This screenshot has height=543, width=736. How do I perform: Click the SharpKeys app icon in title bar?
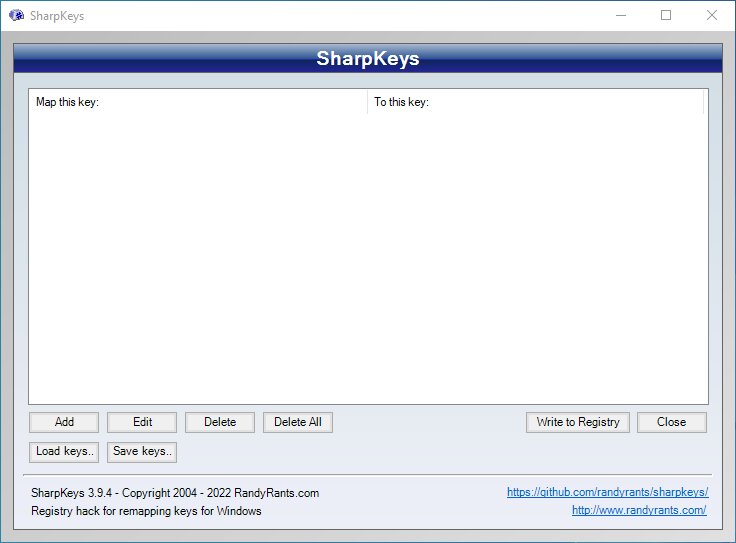coord(16,16)
